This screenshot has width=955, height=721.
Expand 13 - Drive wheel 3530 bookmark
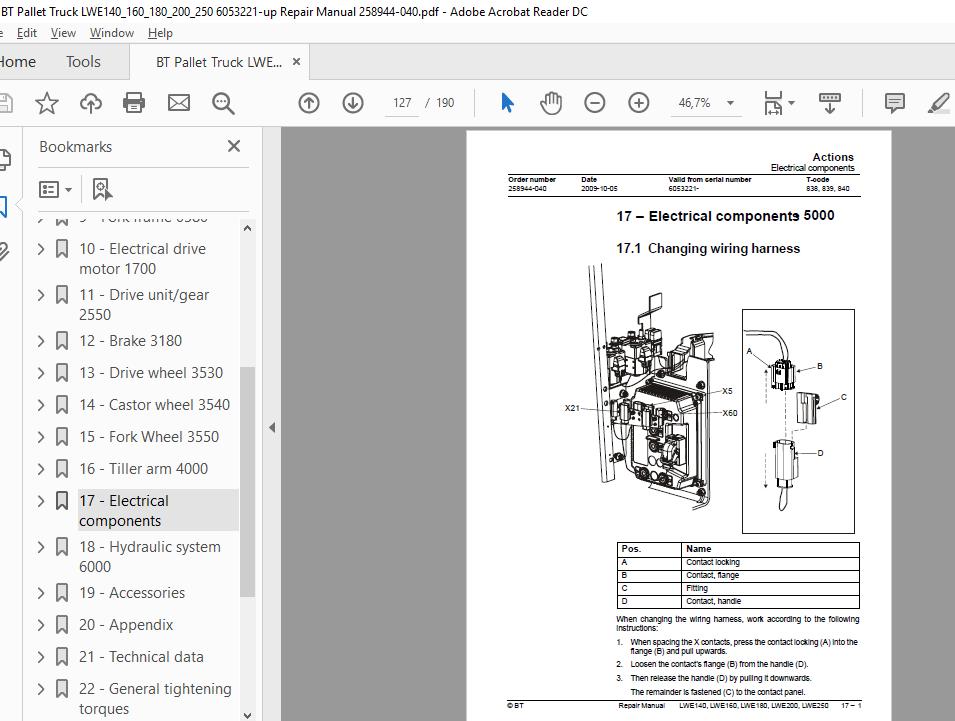(41, 373)
